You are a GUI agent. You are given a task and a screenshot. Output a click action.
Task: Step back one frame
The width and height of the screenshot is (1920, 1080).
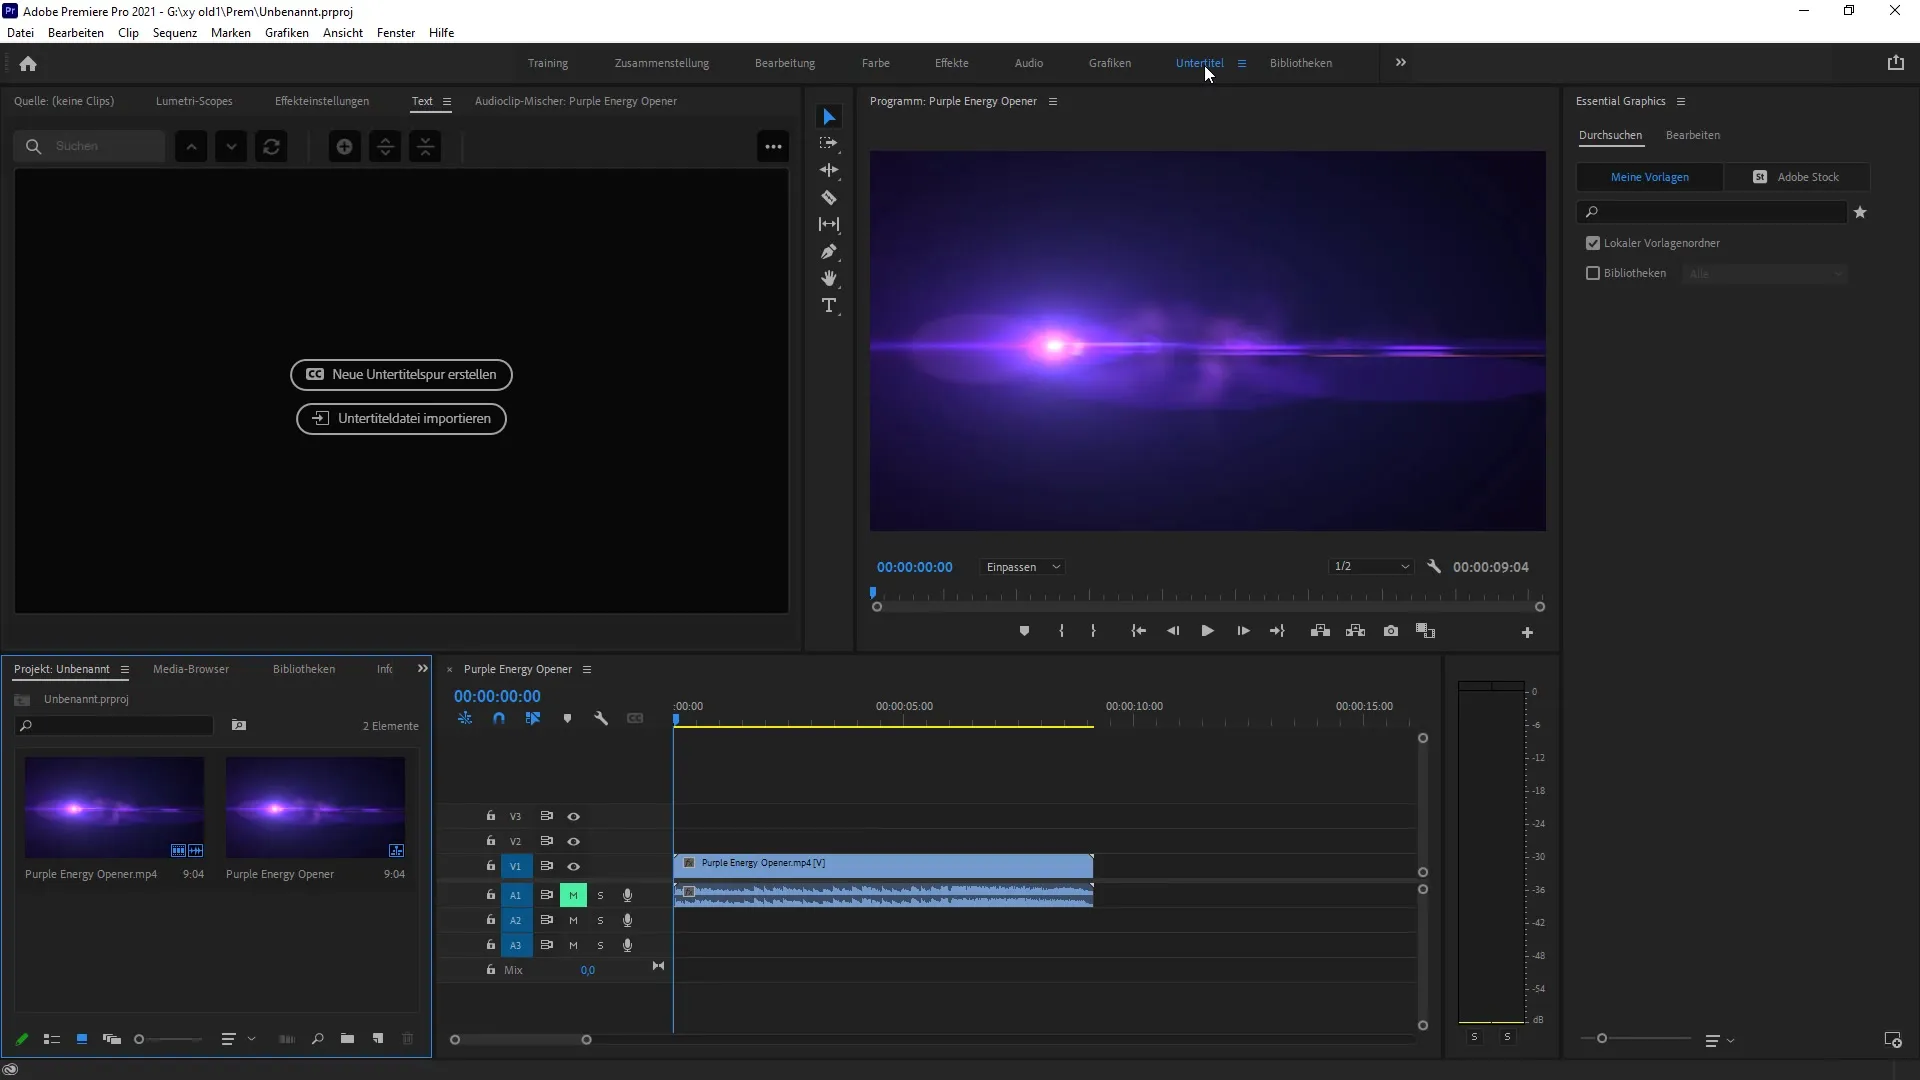(x=1173, y=631)
